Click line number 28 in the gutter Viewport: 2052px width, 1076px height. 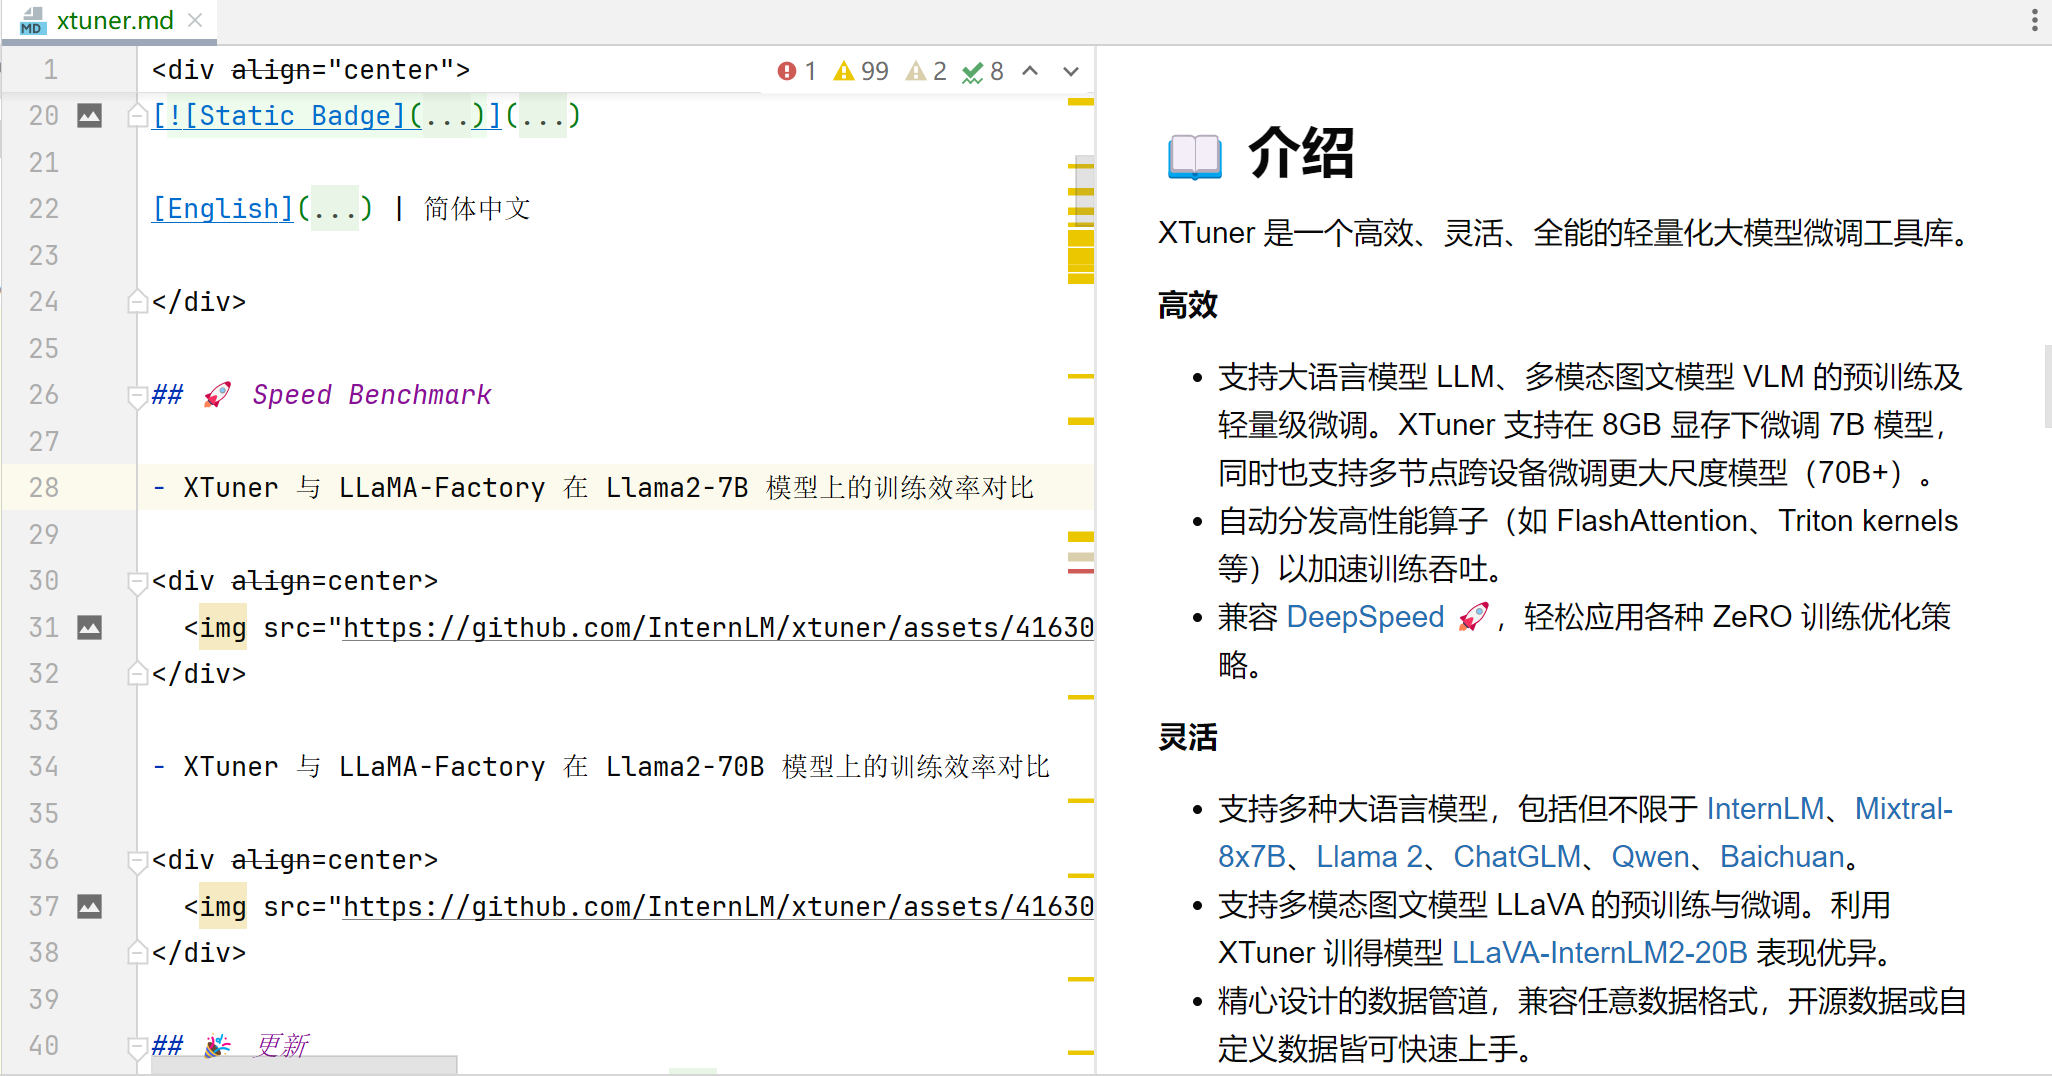pyautogui.click(x=44, y=488)
